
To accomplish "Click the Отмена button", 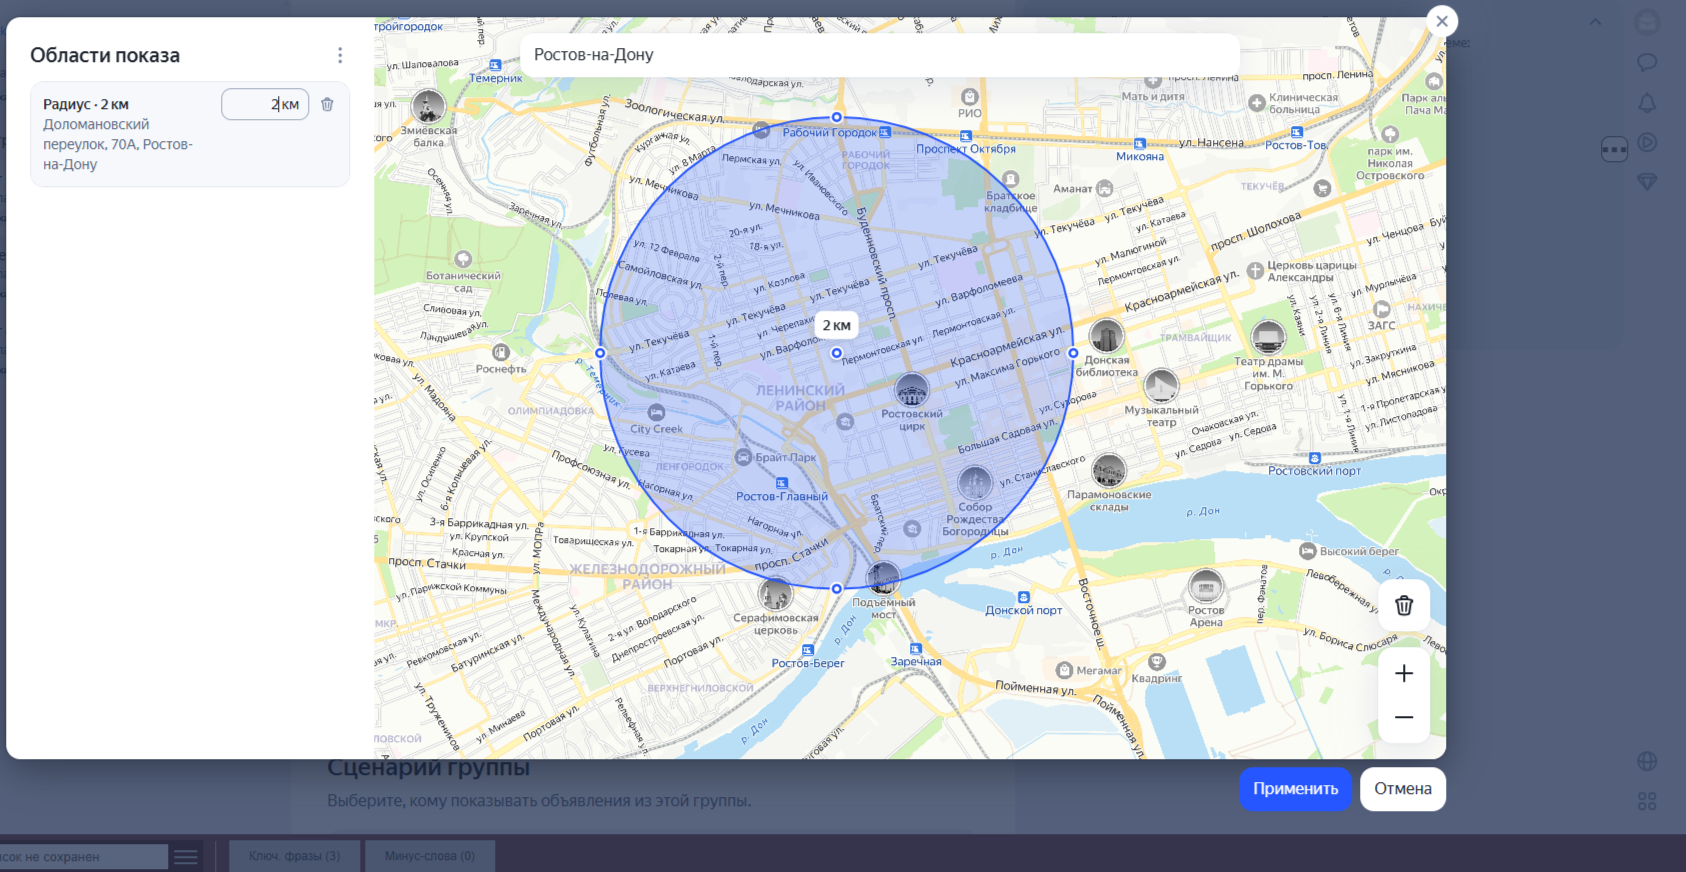I will tap(1403, 789).
